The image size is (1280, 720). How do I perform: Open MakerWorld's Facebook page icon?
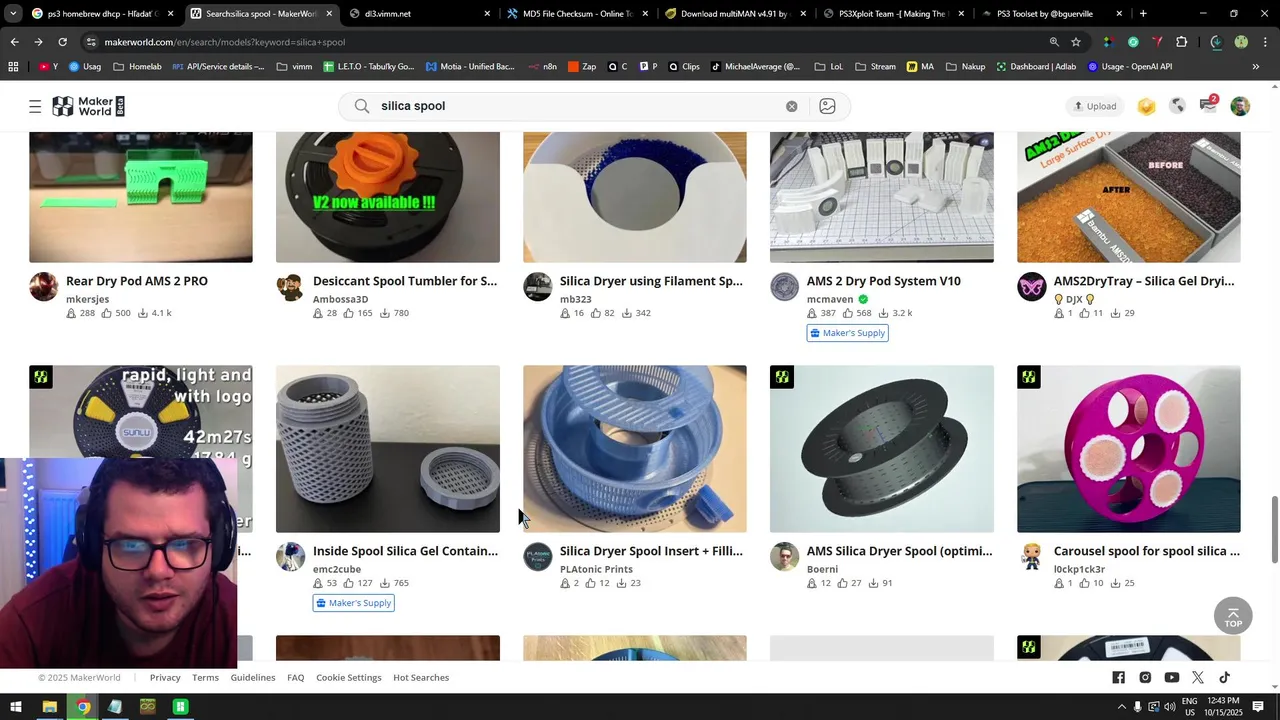1119,678
